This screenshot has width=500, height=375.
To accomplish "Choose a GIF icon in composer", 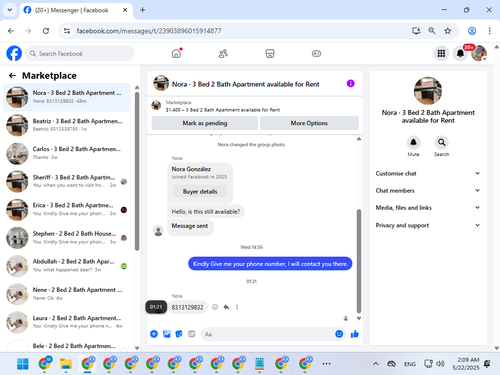I will click(x=191, y=334).
